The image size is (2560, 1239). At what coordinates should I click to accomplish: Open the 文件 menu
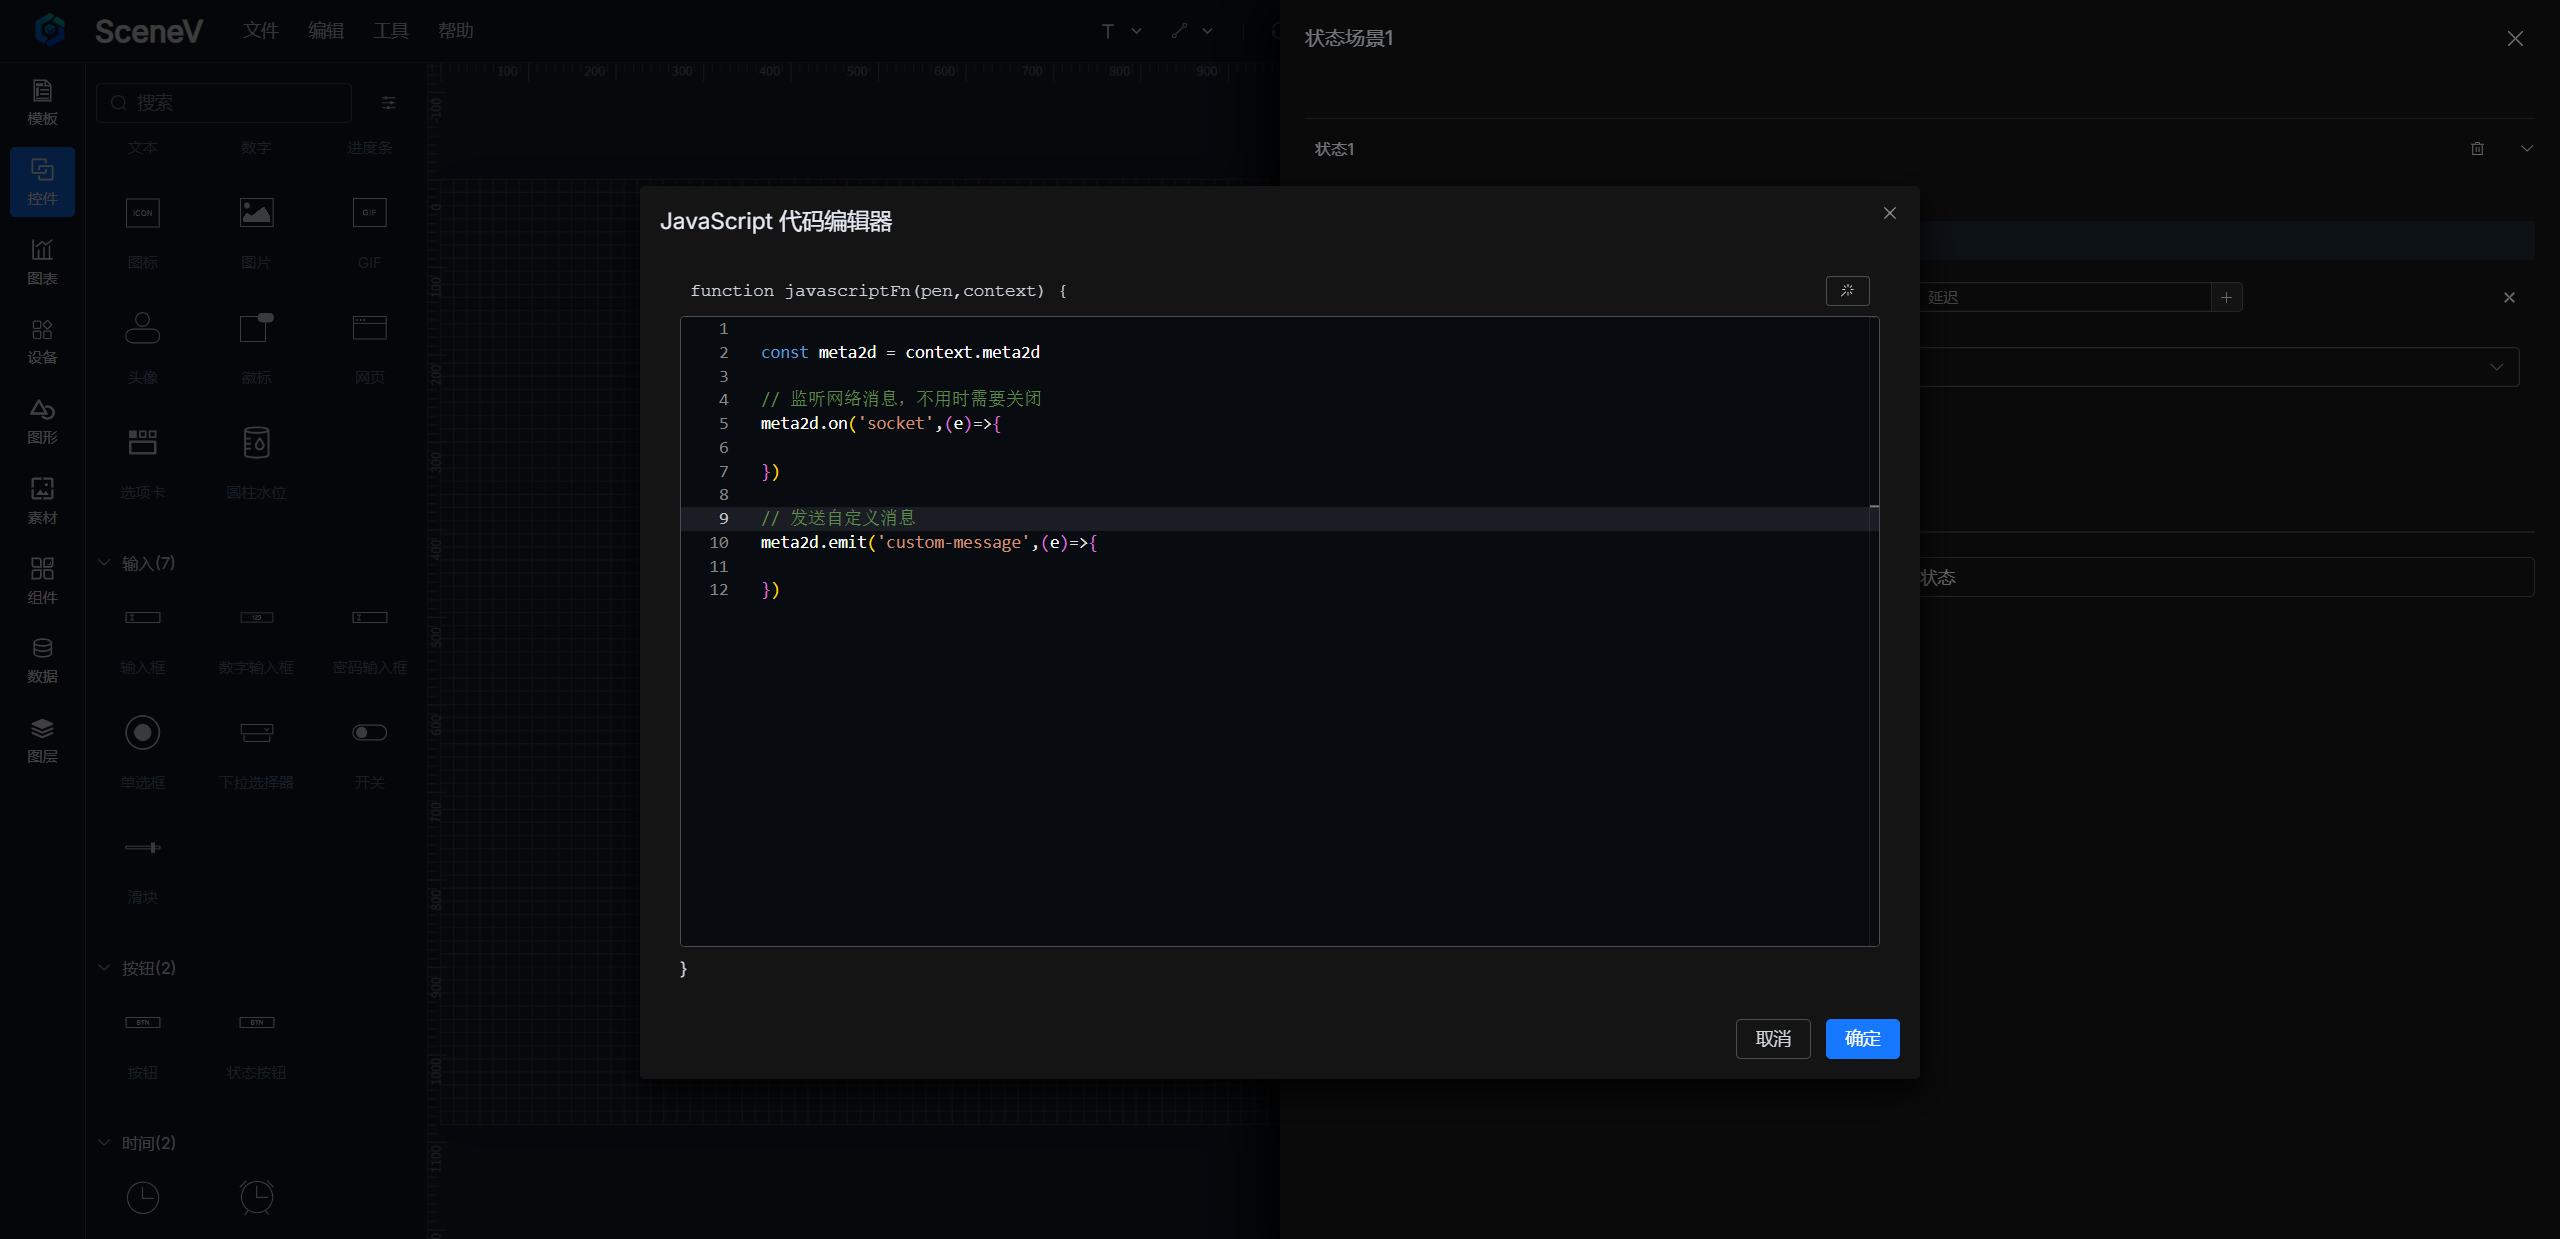(x=260, y=31)
